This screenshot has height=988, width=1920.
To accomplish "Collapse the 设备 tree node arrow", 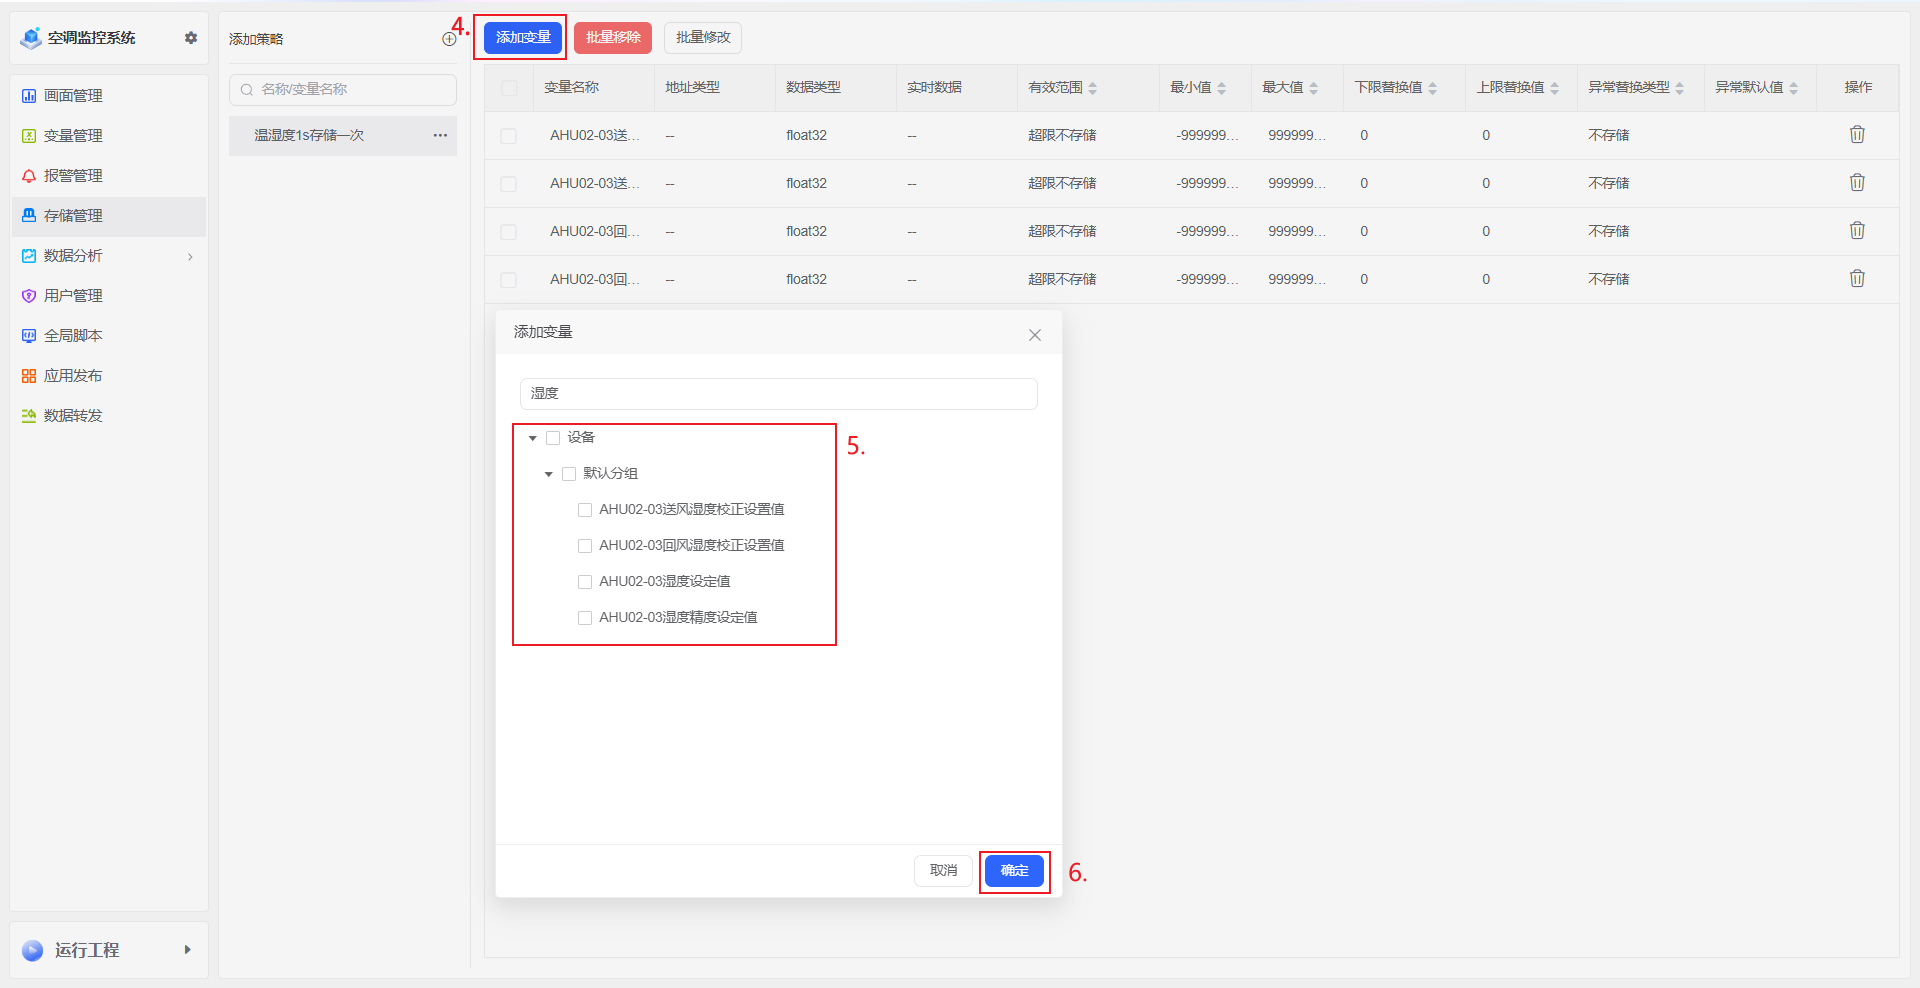I will pos(533,438).
